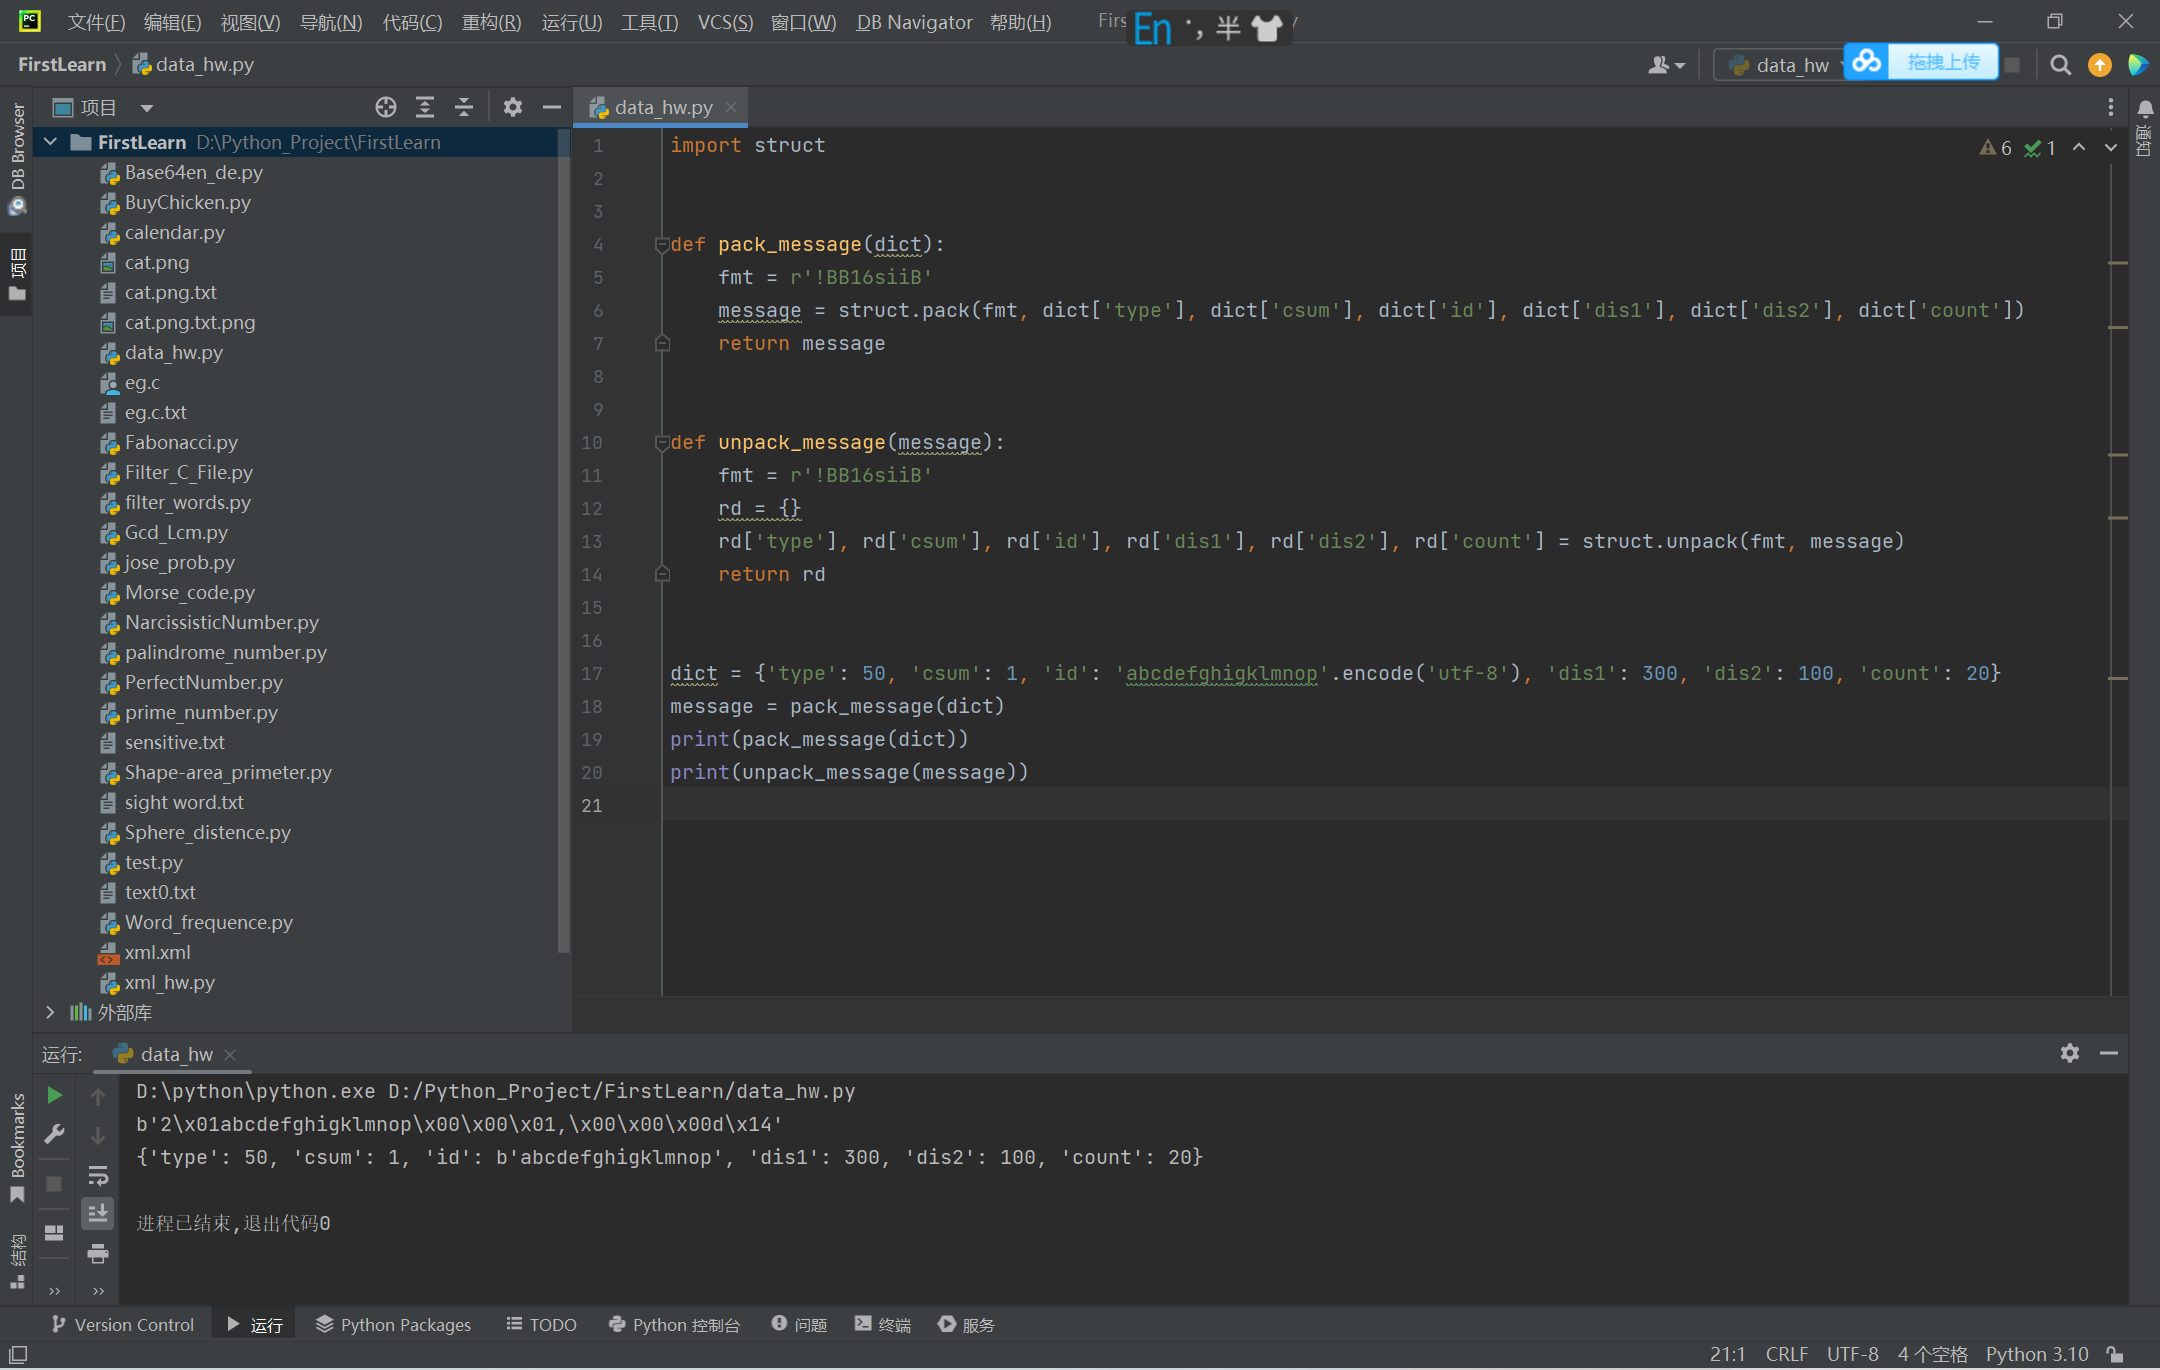The width and height of the screenshot is (2160, 1370).
Task: Switch IME half-width mode toggle
Action: pos(1228,27)
